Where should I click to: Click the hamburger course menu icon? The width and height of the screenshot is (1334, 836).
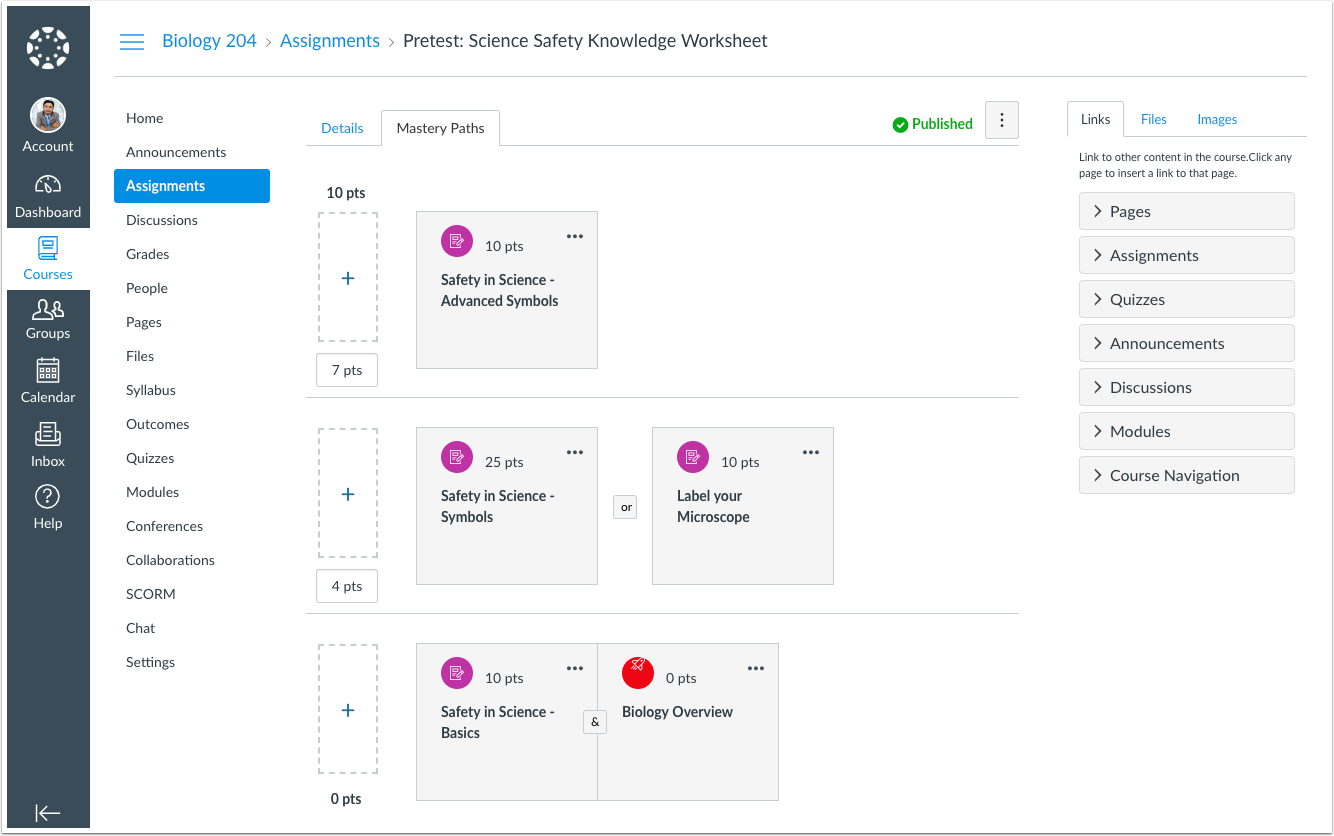[132, 42]
